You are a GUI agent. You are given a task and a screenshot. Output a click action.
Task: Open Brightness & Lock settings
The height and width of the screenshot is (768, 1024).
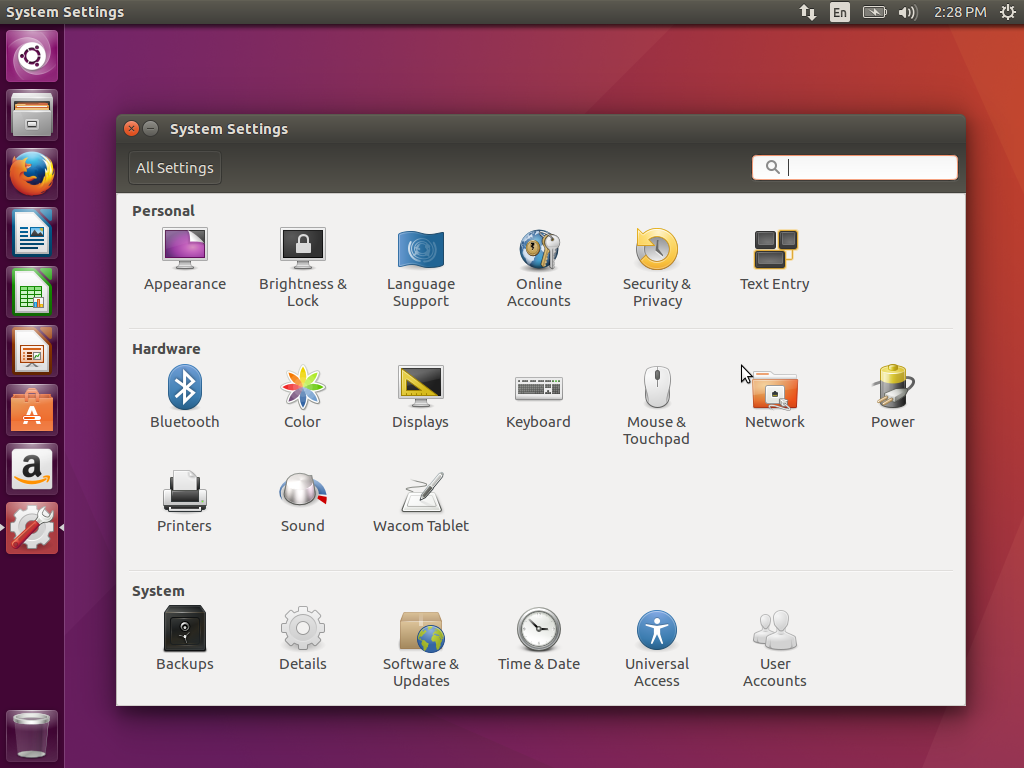pyautogui.click(x=302, y=268)
